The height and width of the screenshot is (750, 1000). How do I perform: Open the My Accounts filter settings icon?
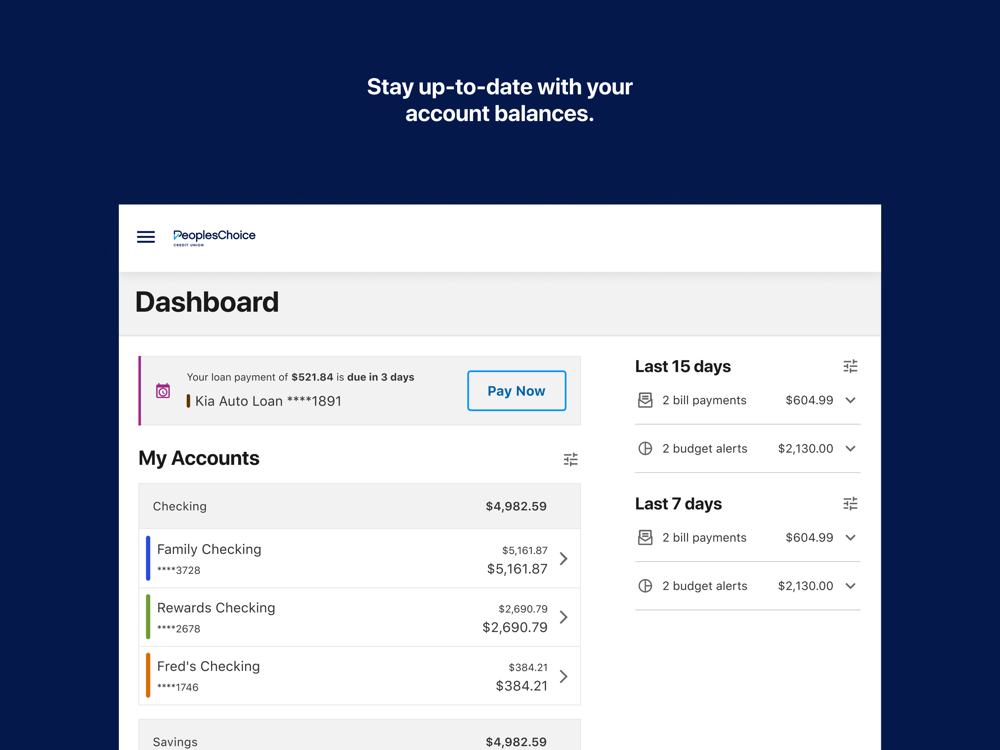(570, 459)
